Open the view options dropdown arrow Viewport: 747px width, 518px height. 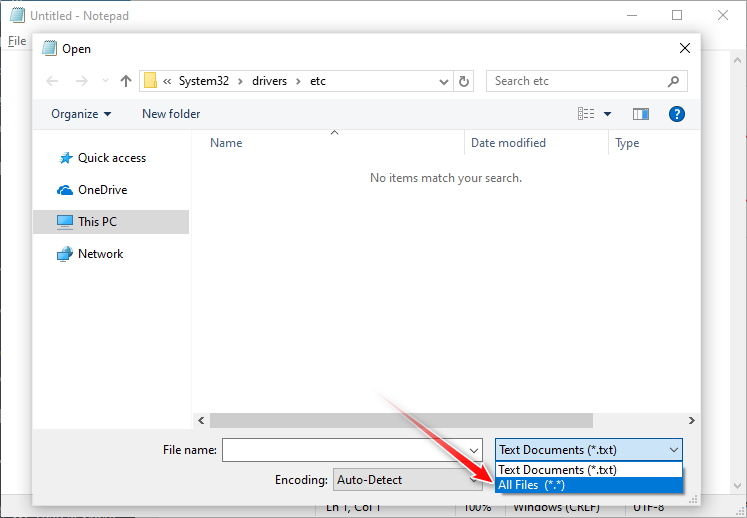(x=607, y=114)
